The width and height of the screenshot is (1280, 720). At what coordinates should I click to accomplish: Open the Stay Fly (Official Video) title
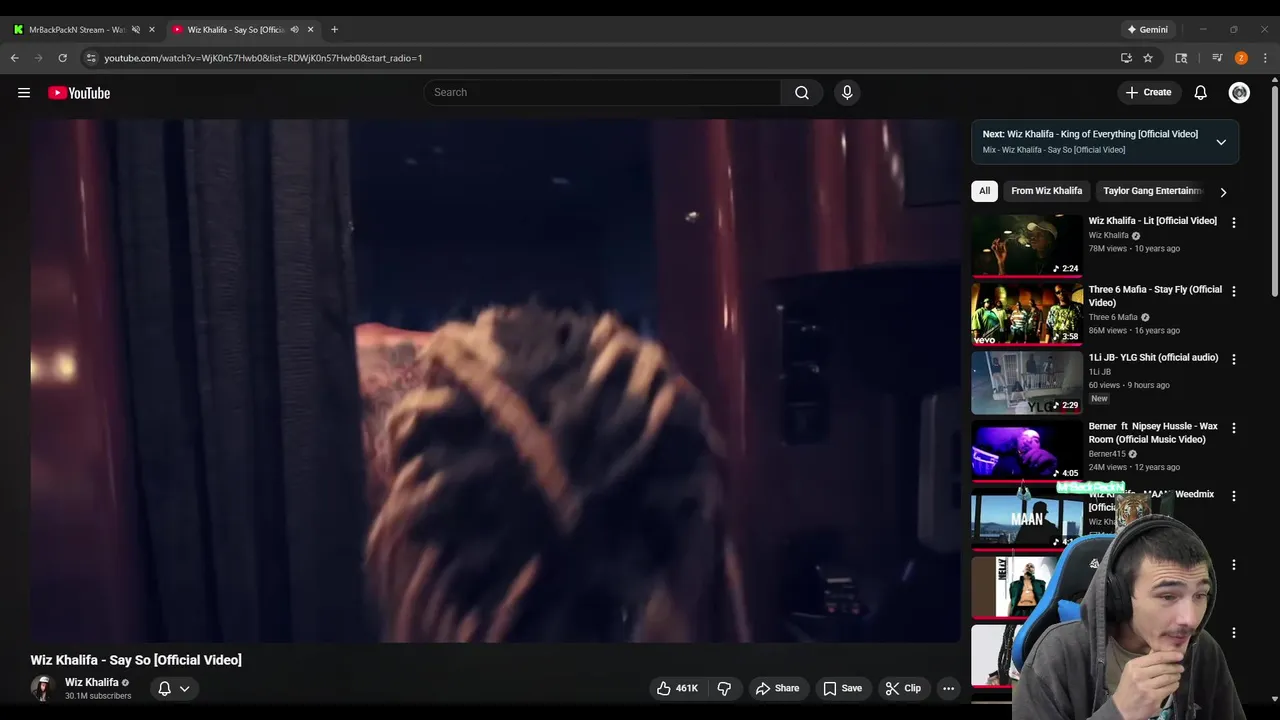[x=1155, y=296]
